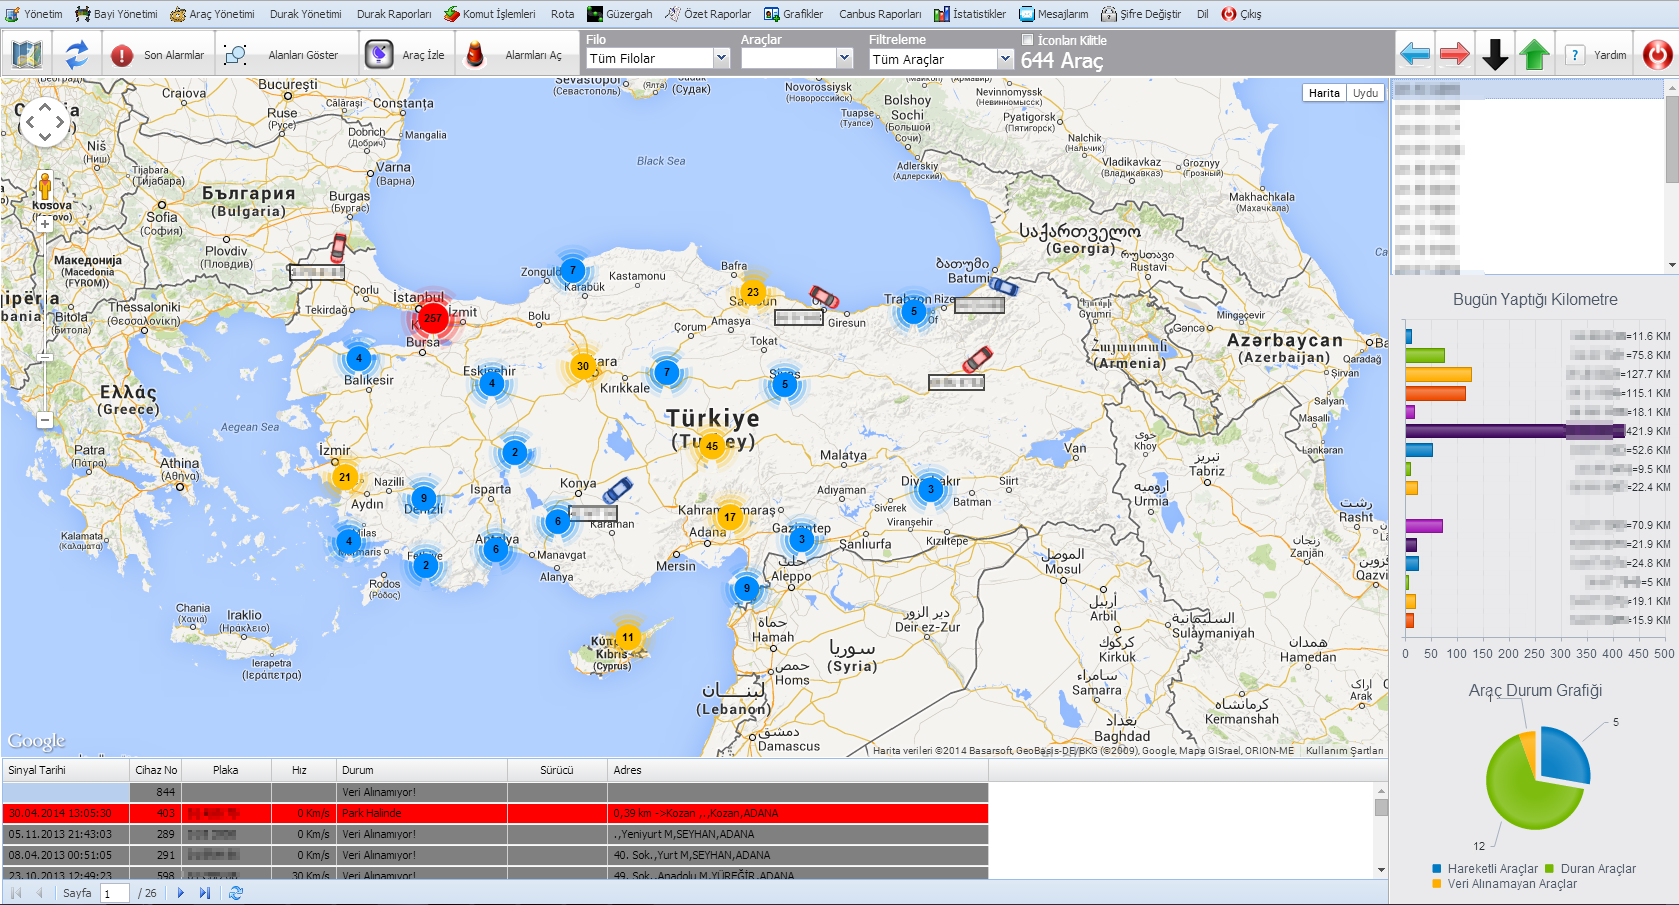Expand the Araçlar dropdown
1679x905 pixels.
pos(844,58)
